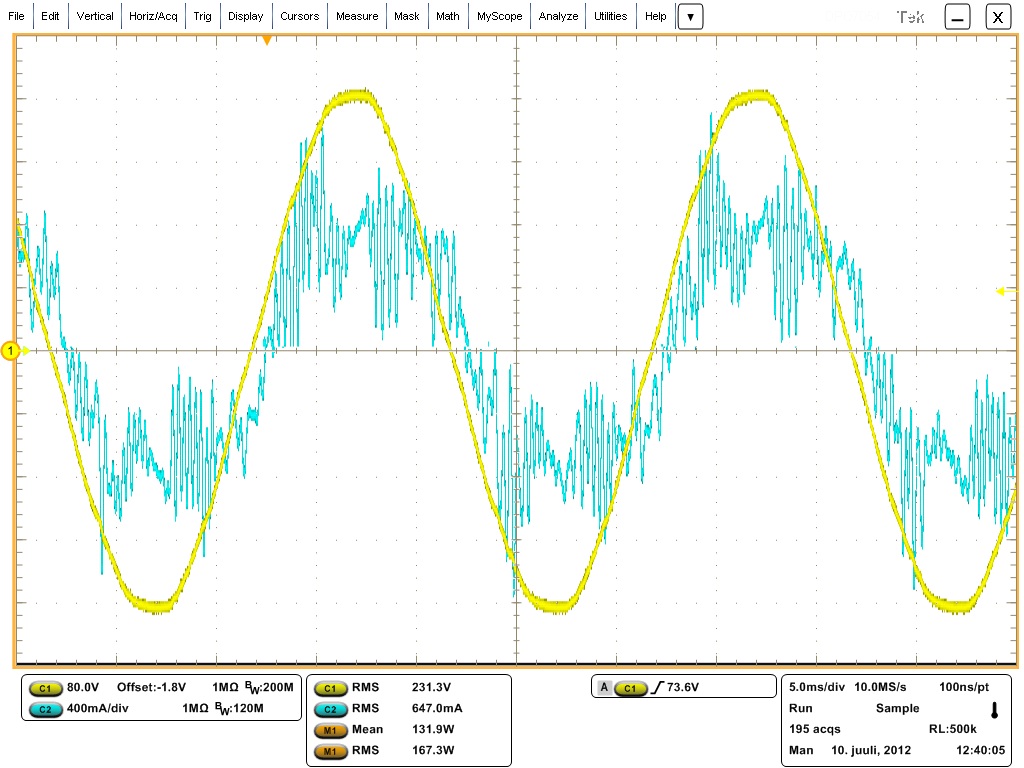Image resolution: width=1024 pixels, height=768 pixels.
Task: Select the M1 Mean 131.9W measurement badge
Action: pos(330,730)
